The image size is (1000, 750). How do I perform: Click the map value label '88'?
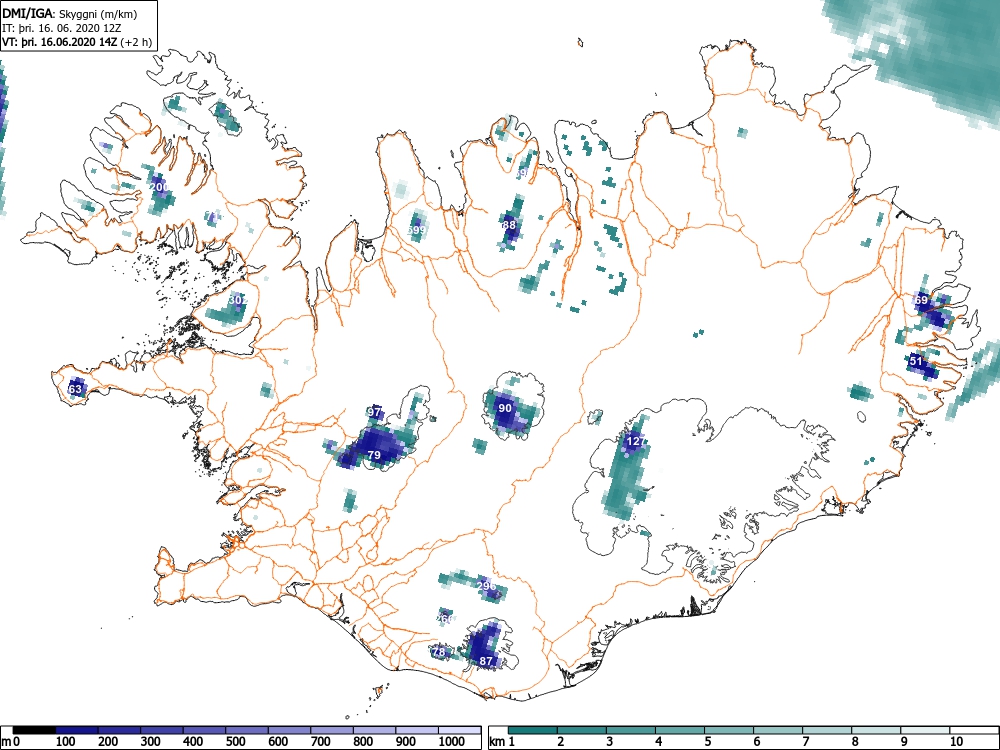509,225
